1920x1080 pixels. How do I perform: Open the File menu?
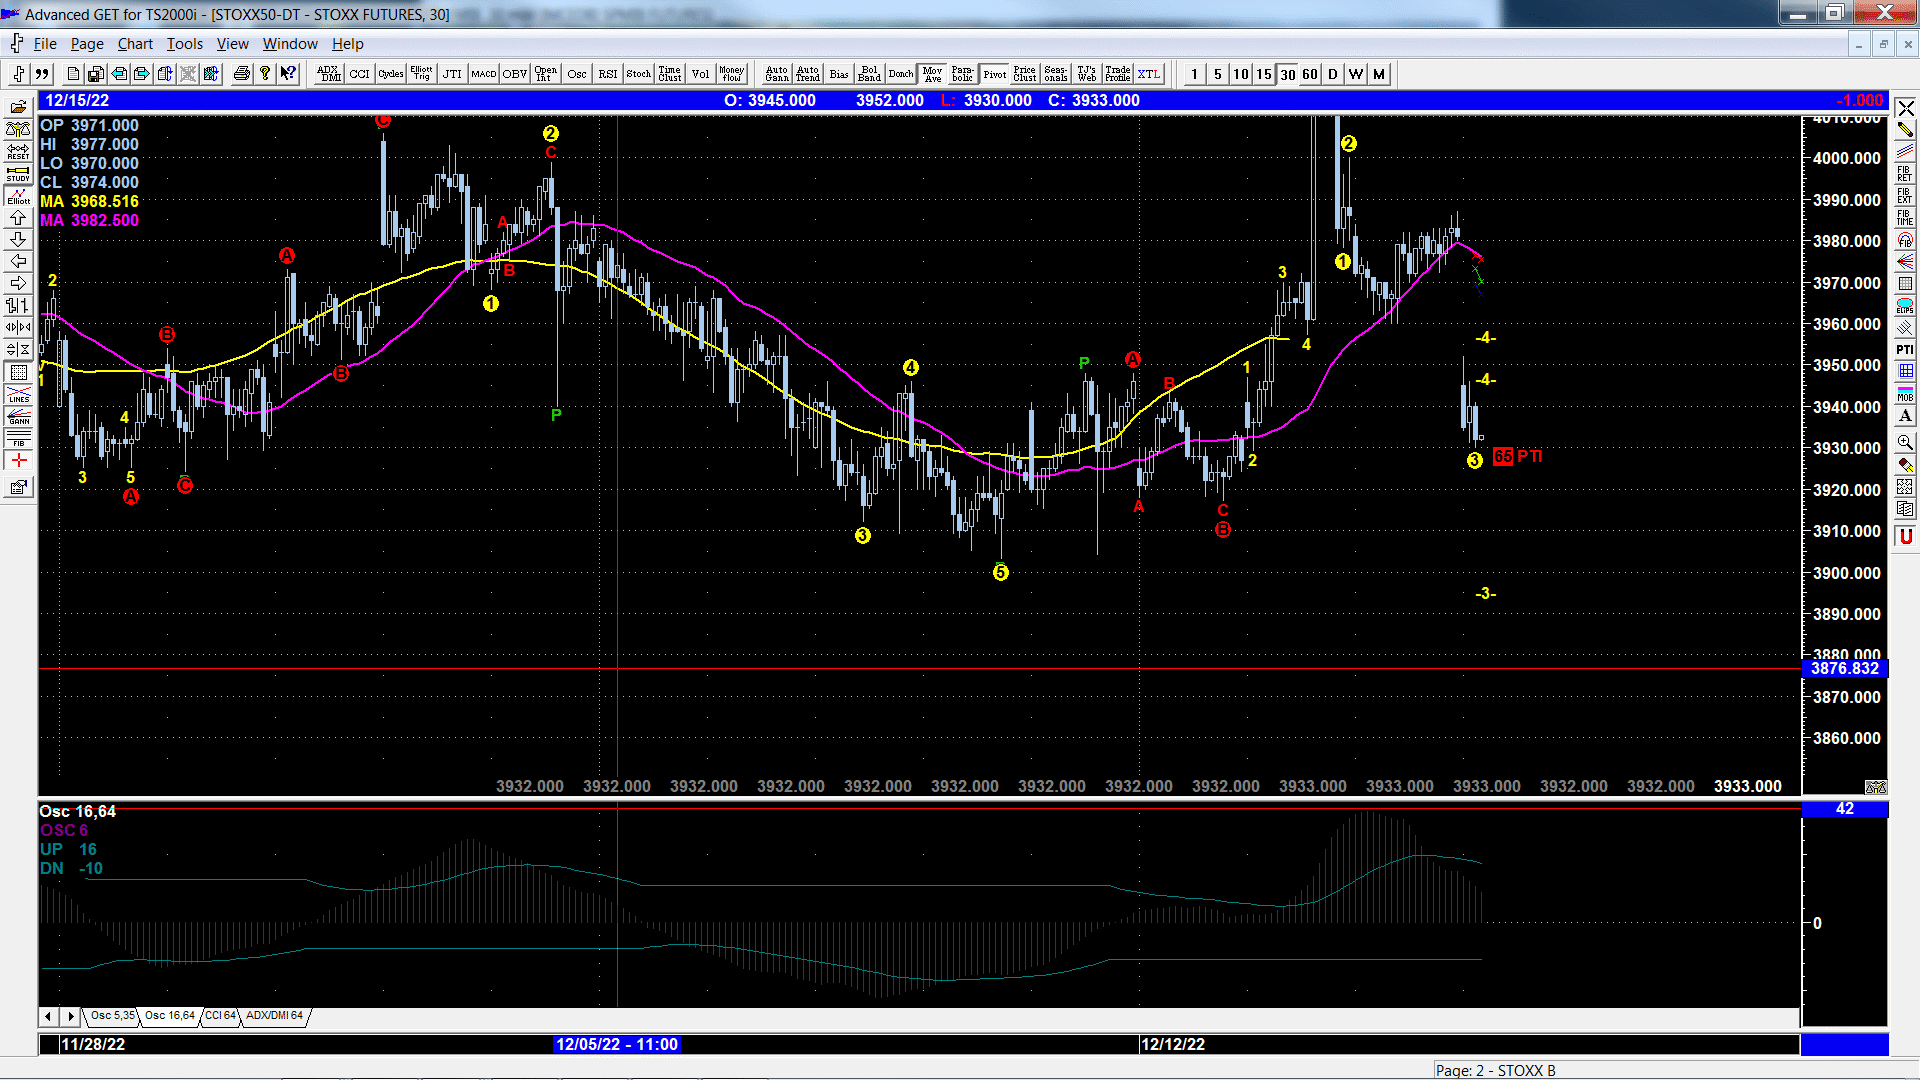coord(45,44)
